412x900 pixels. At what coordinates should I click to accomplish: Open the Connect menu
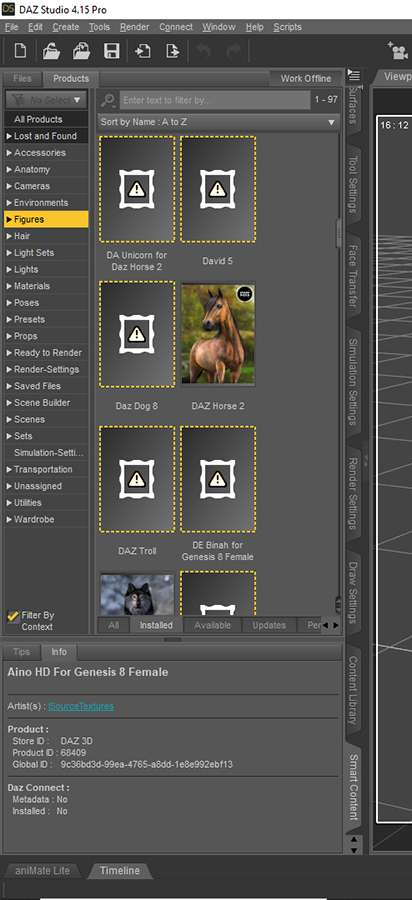point(176,27)
